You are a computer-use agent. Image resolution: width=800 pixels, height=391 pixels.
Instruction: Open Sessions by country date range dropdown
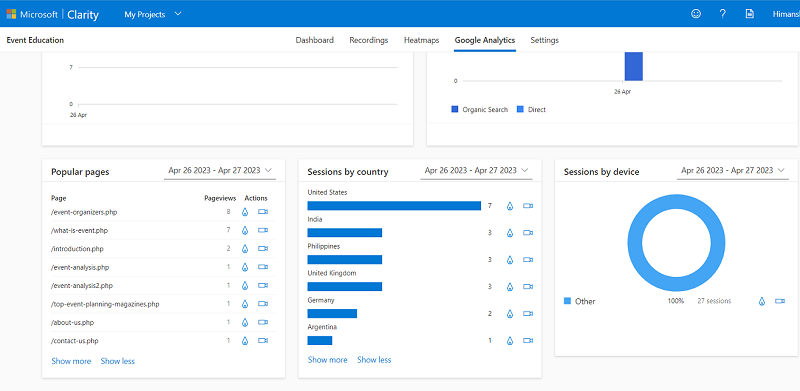pyautogui.click(x=477, y=170)
